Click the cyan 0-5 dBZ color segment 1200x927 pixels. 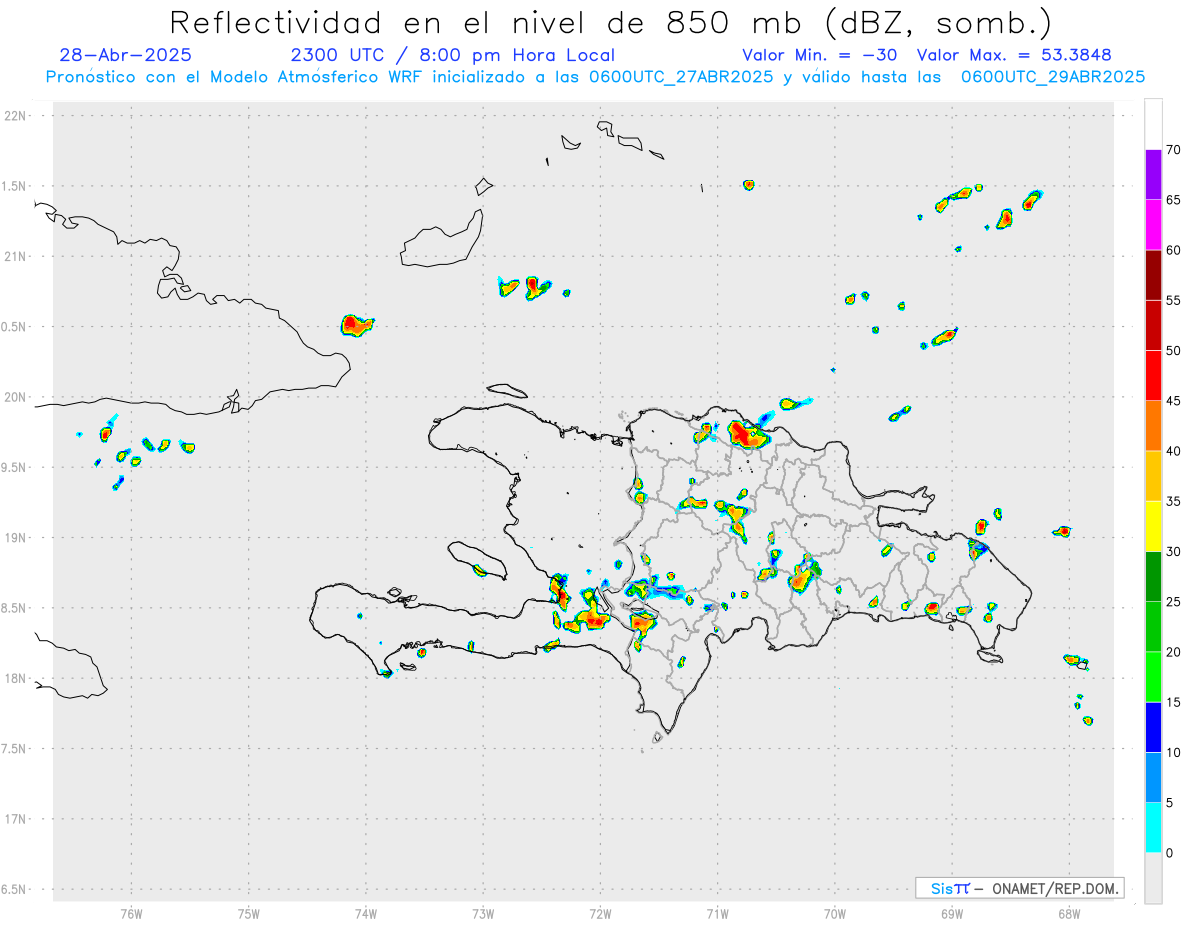pos(1153,828)
